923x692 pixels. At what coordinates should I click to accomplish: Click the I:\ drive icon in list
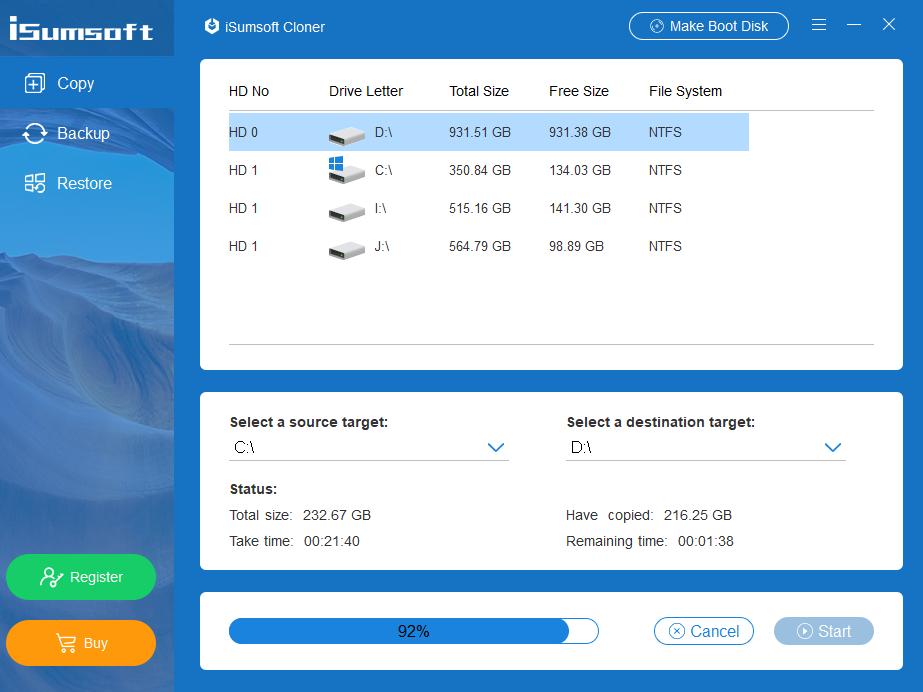click(346, 212)
